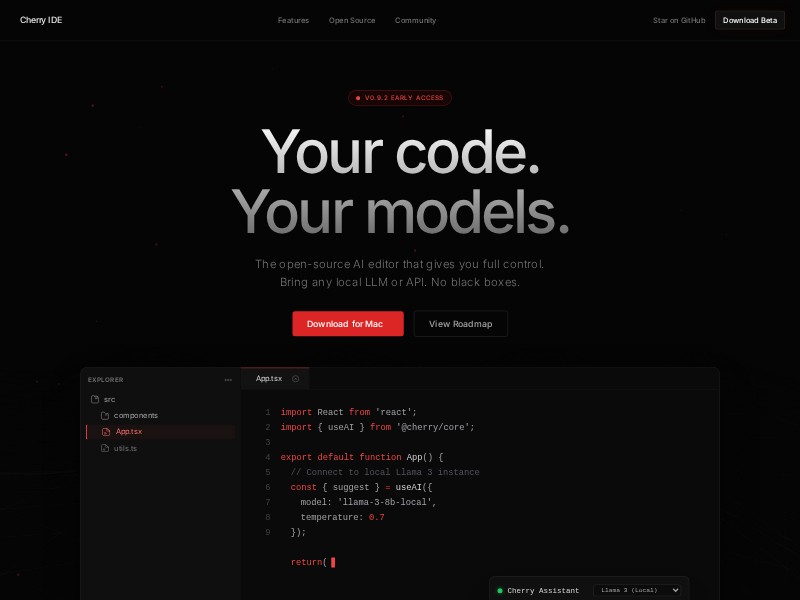Open the Features nav item

point(293,20)
